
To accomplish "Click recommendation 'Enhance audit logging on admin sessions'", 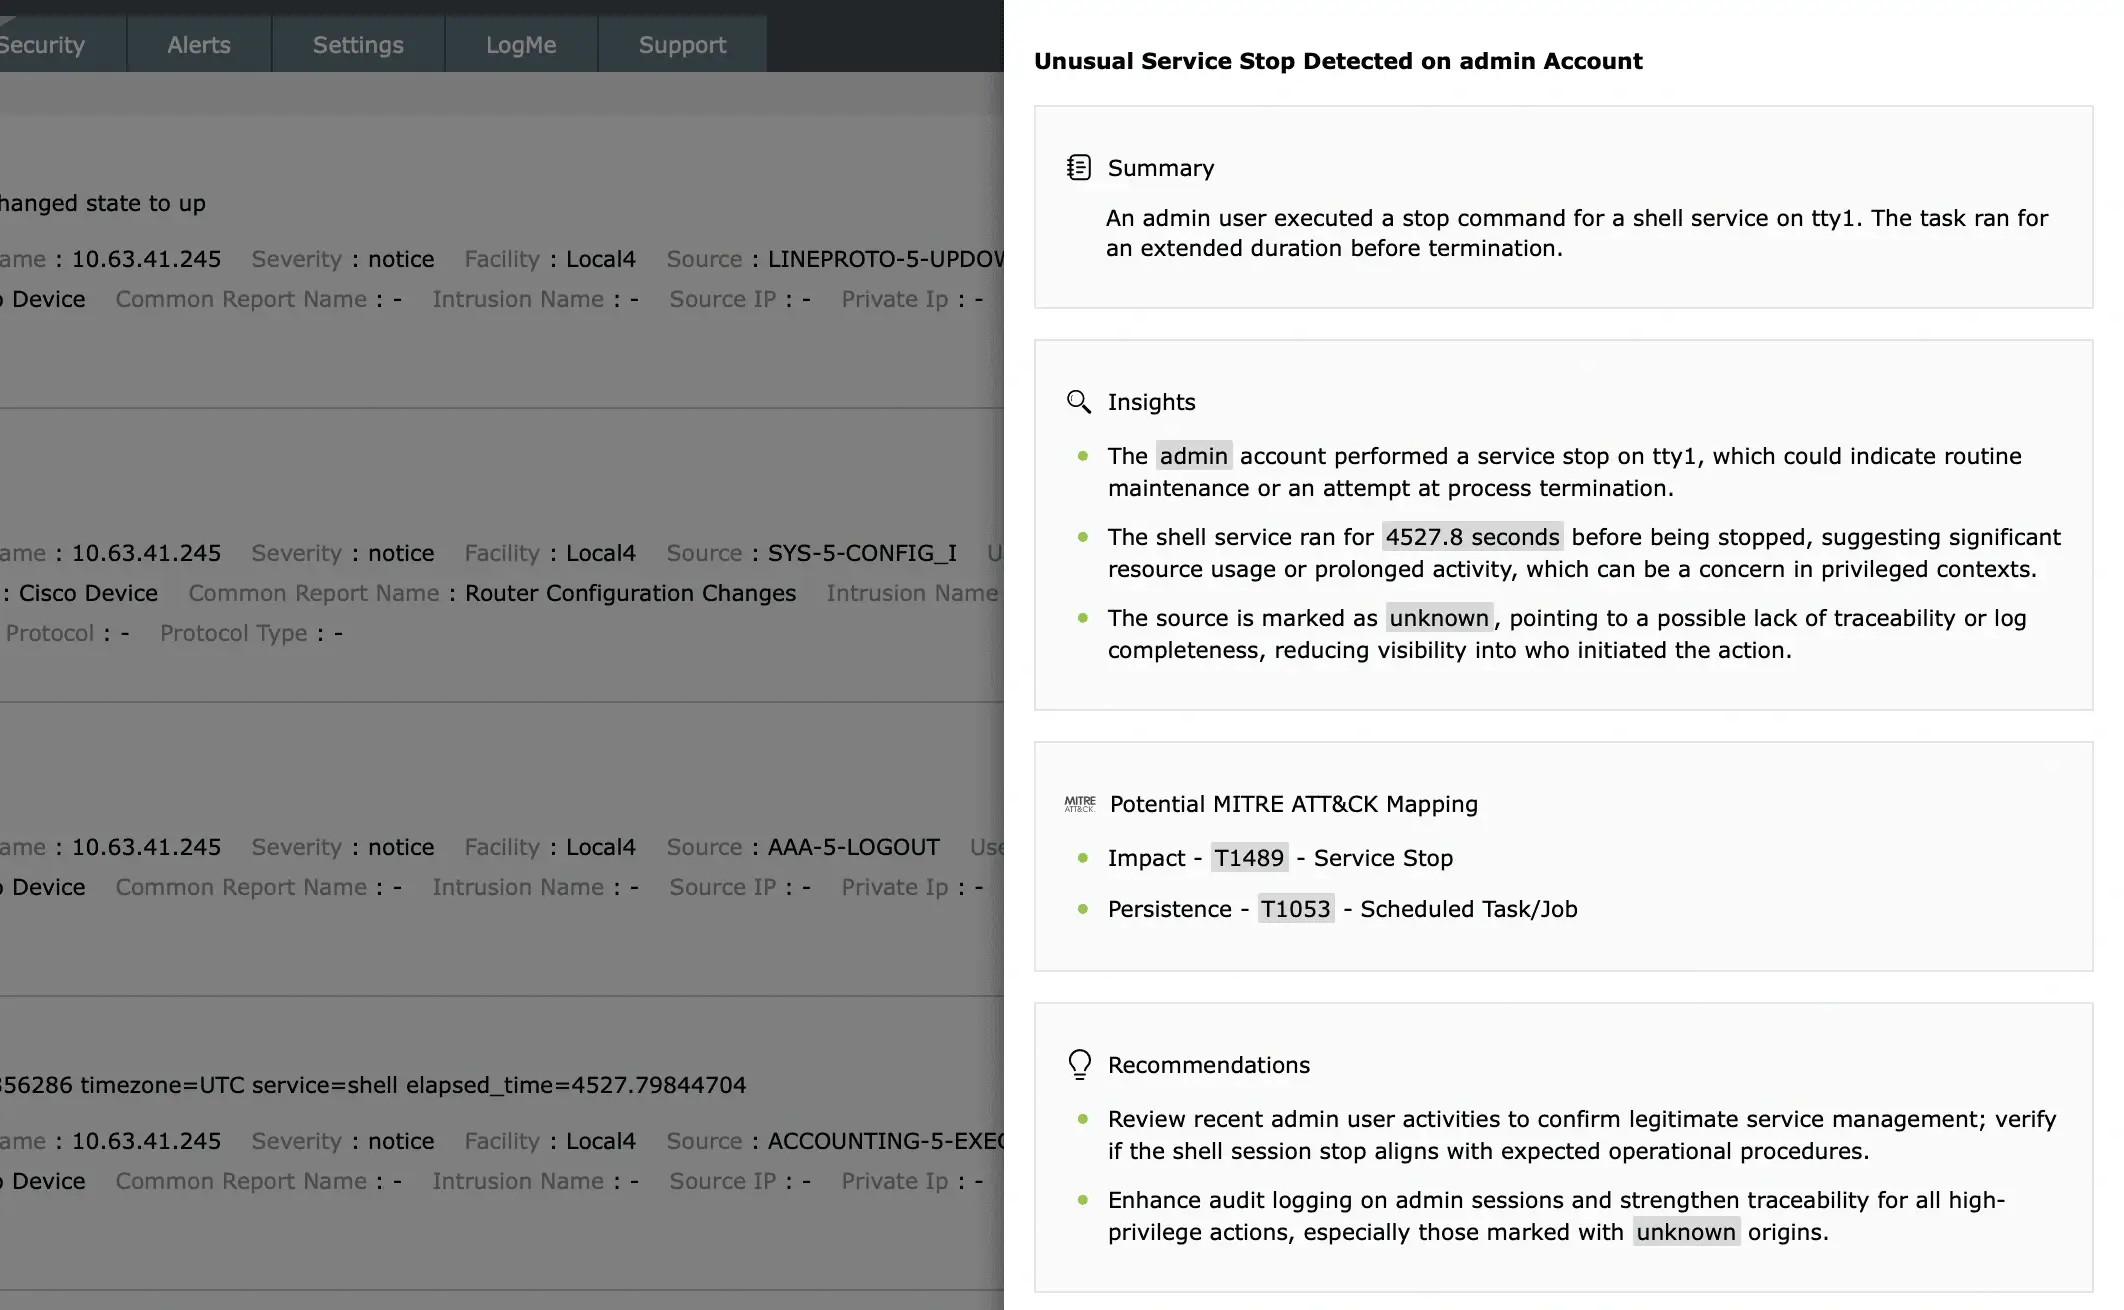I will pyautogui.click(x=1557, y=1216).
